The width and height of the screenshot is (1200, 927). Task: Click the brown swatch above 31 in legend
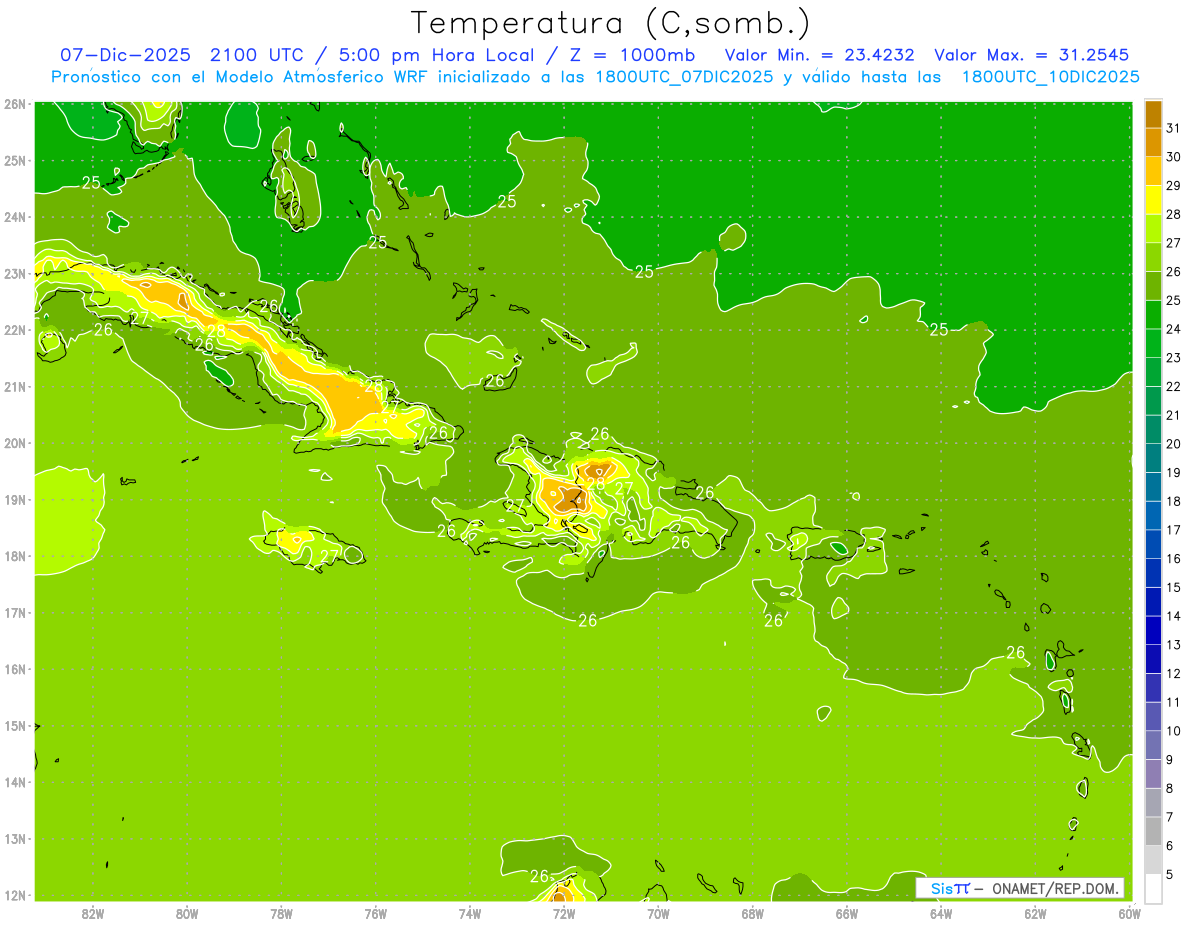1154,114
